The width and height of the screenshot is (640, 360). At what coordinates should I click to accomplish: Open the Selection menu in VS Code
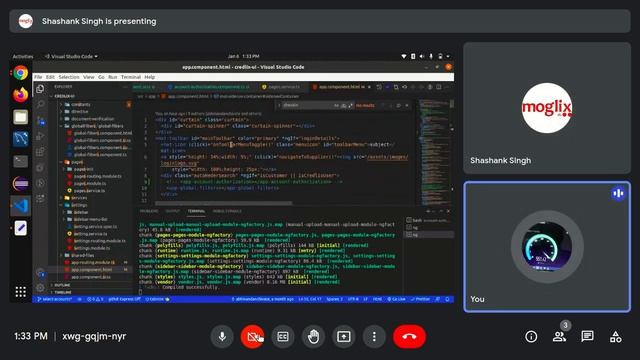pyautogui.click(x=69, y=77)
